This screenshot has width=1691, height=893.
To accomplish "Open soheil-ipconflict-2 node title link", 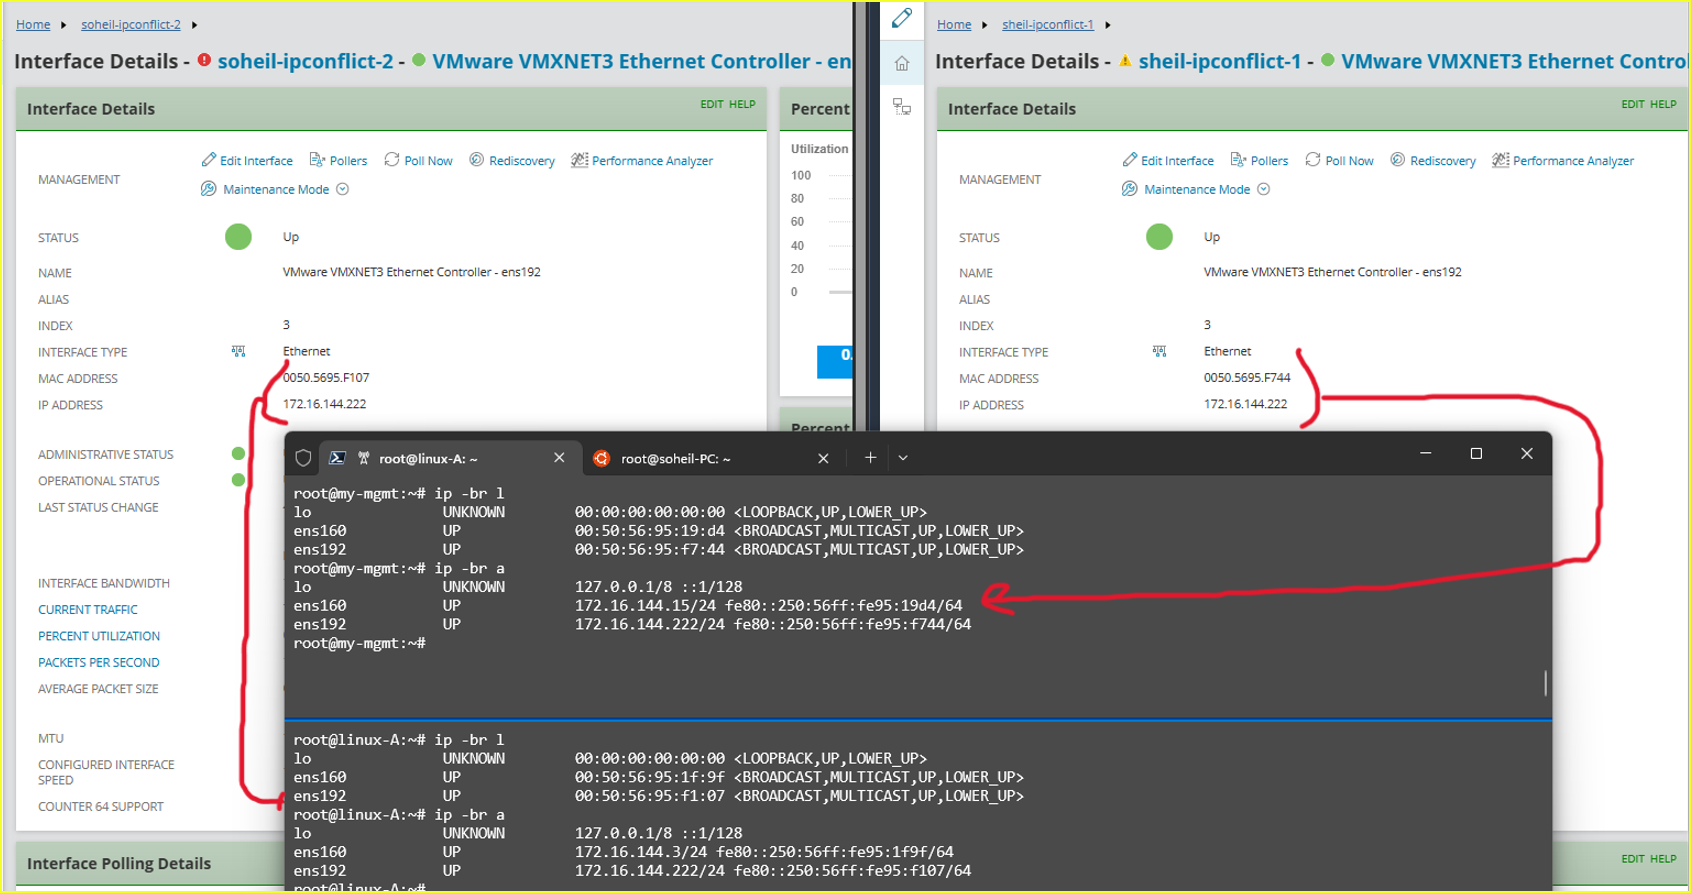I will click(x=305, y=61).
